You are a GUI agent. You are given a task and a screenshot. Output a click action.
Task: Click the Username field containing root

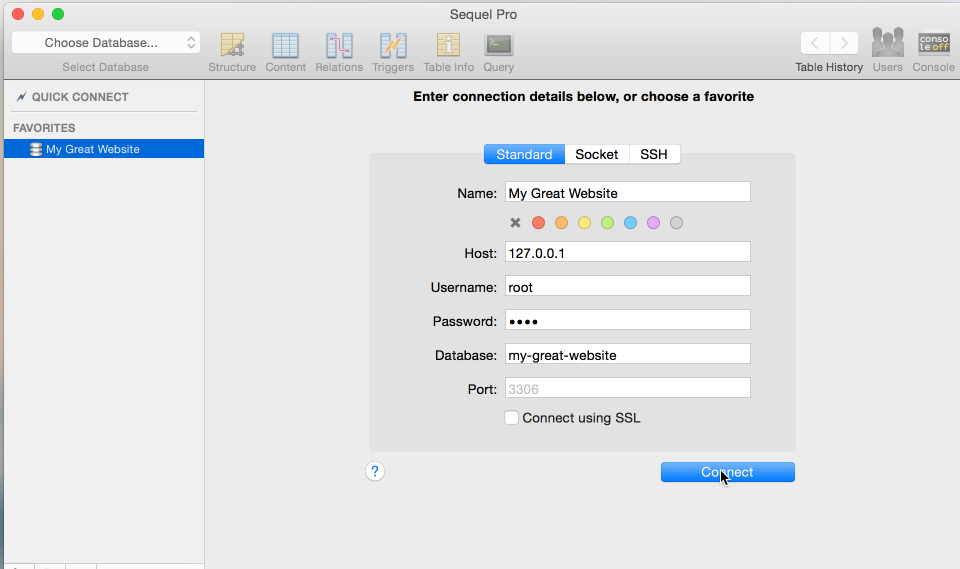coord(628,287)
